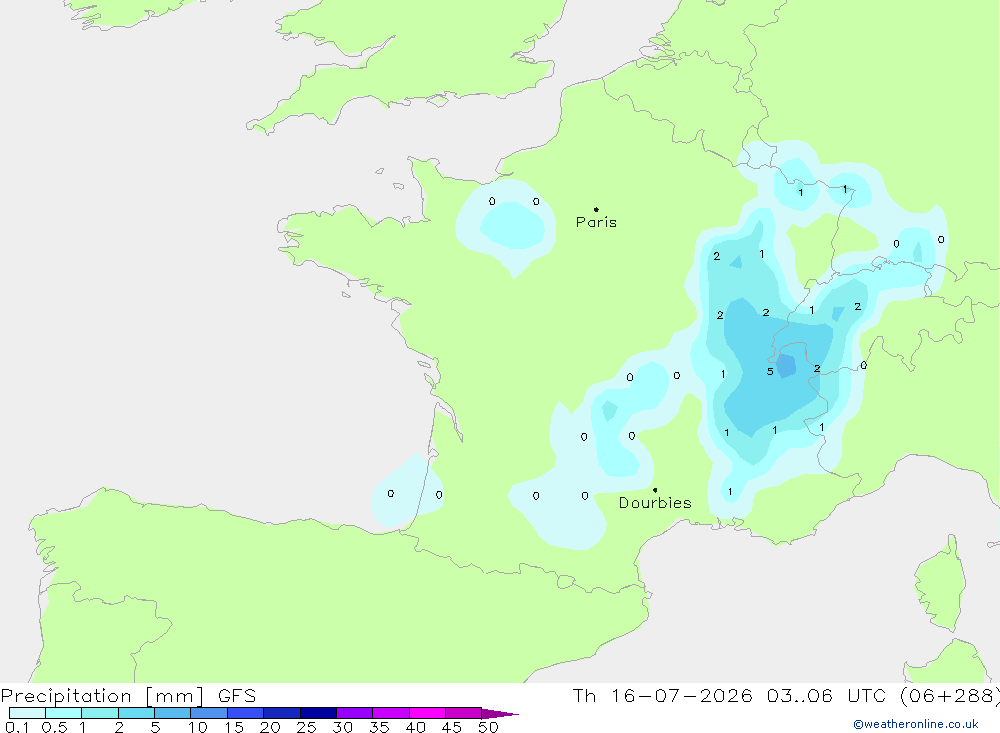Click the 'Precipitation [mm]' title text

click(x=102, y=696)
